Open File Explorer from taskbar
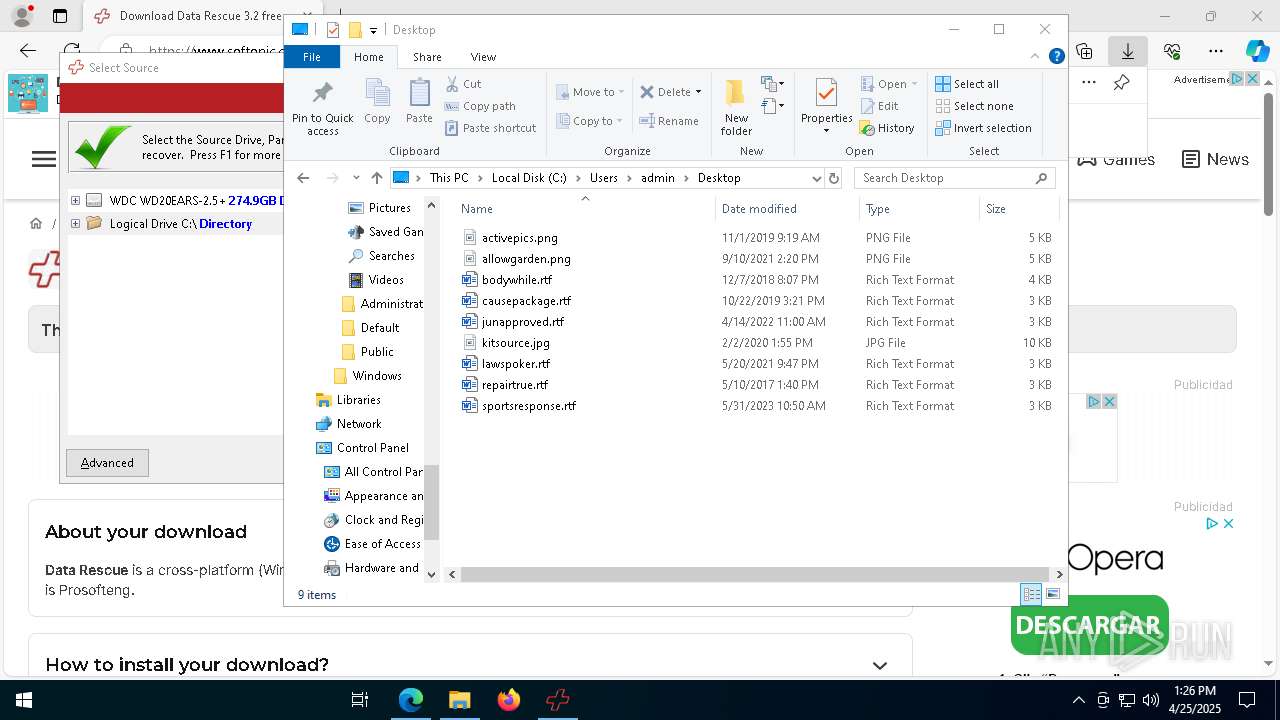The height and width of the screenshot is (720, 1280). tap(459, 700)
